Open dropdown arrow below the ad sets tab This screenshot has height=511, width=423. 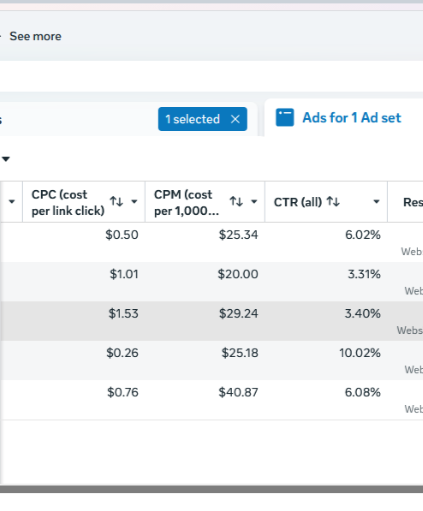pos(6,159)
